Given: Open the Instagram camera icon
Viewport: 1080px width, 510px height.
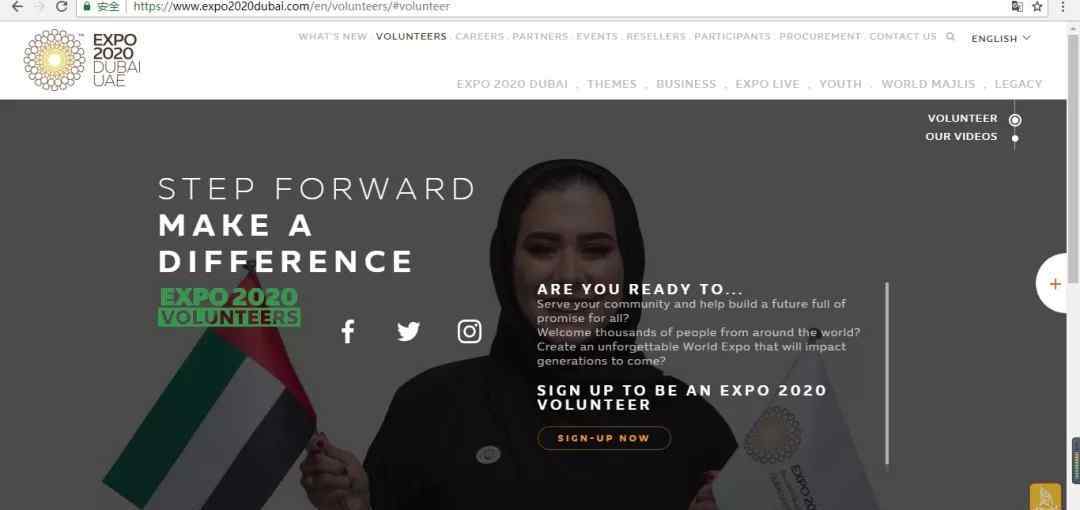Looking at the screenshot, I should pyautogui.click(x=470, y=332).
